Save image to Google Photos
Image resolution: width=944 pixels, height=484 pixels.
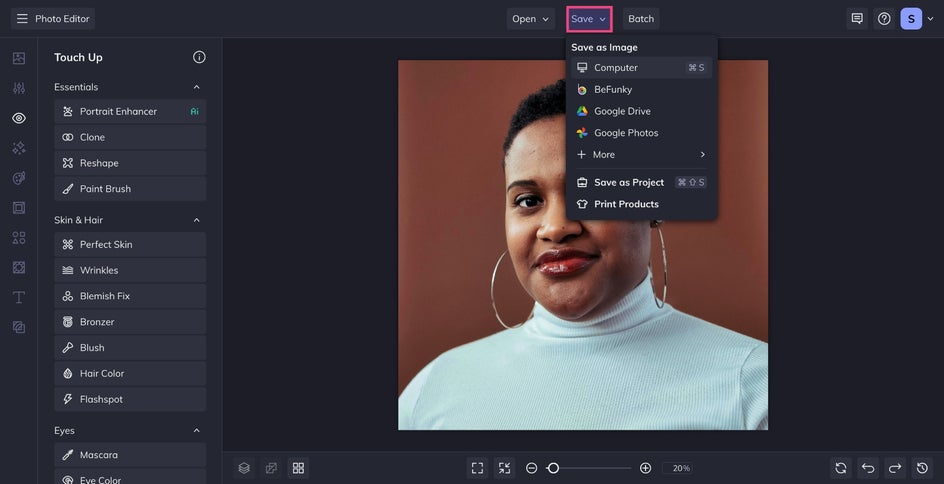point(641,132)
